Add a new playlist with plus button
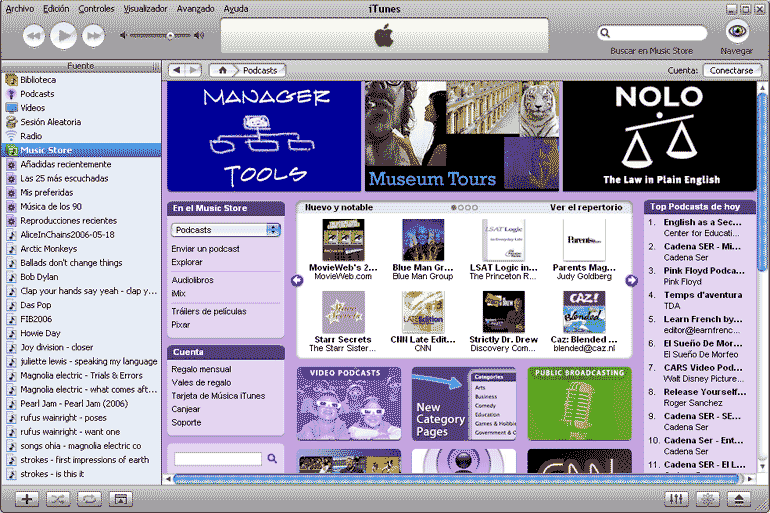 (x=27, y=499)
